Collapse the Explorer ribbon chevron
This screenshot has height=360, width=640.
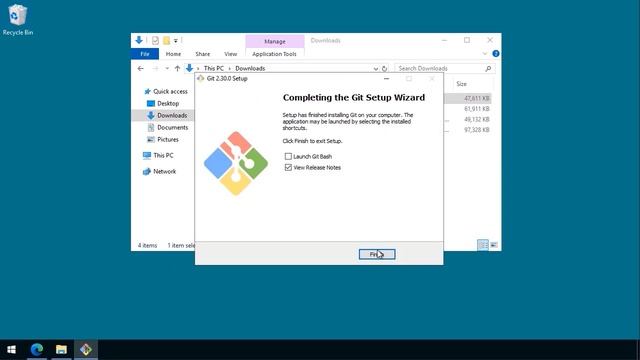coord(484,53)
